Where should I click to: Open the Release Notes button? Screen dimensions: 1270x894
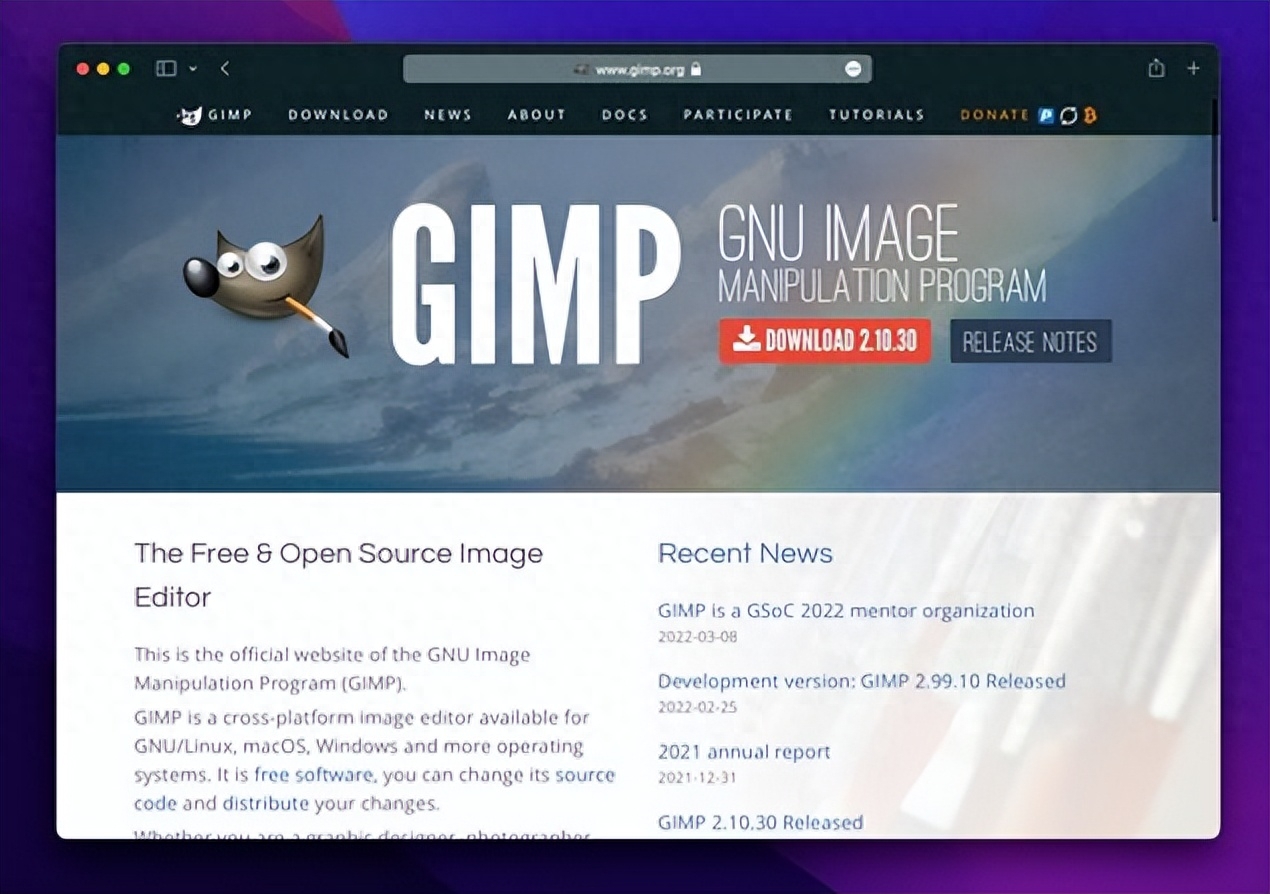pos(1030,341)
